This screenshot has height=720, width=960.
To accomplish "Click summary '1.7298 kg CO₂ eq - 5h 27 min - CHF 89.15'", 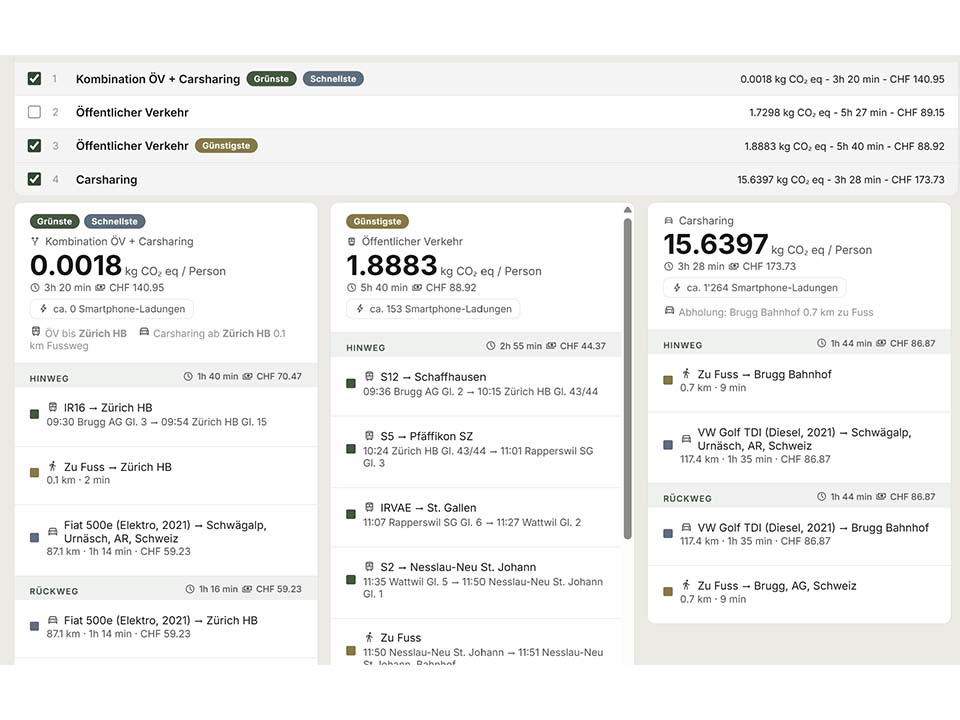I will [847, 113].
